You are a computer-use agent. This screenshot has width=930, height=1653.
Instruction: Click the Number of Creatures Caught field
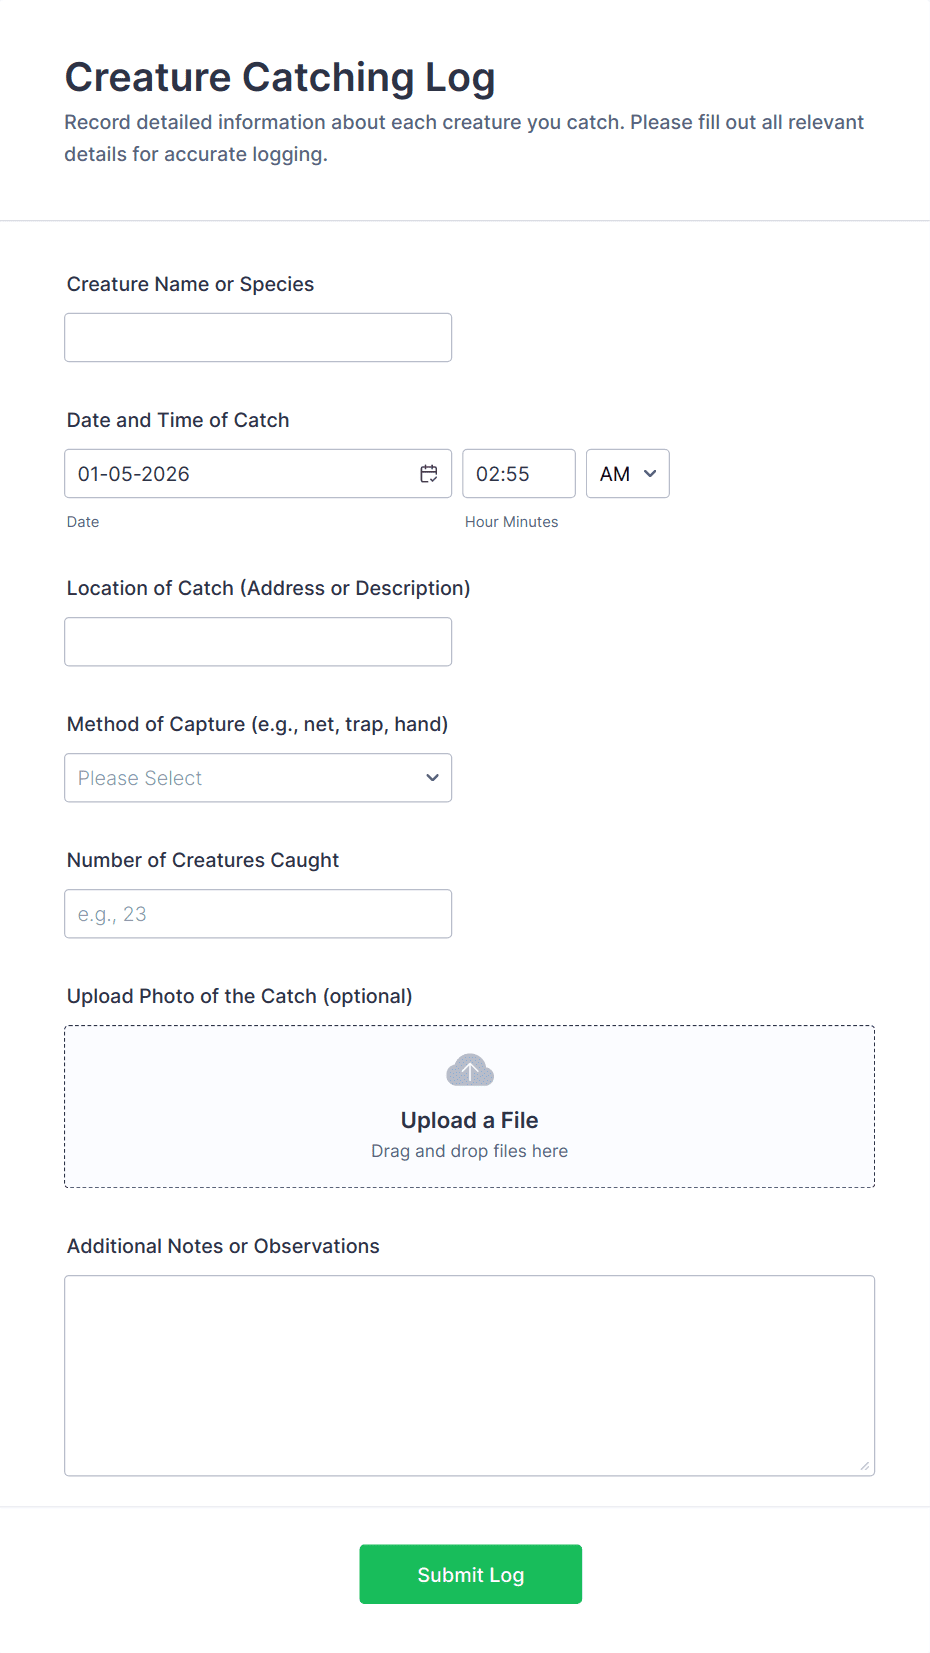(x=257, y=913)
